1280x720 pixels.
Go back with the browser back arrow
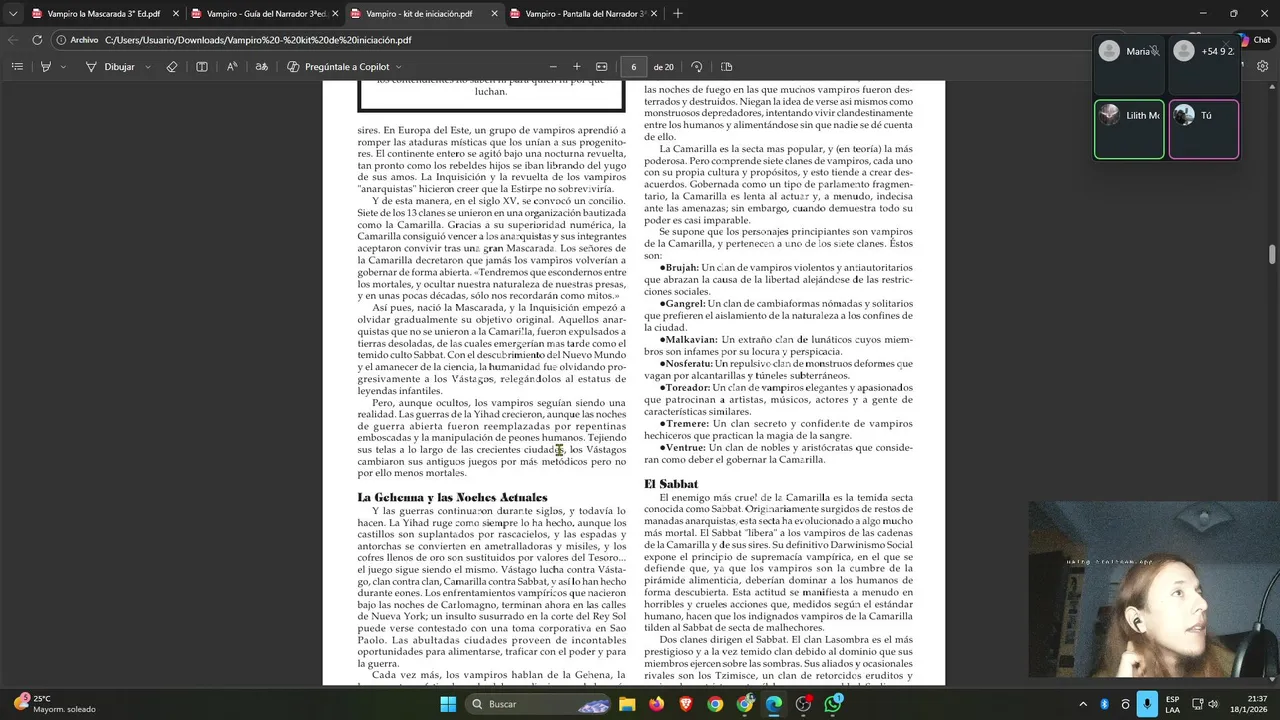13,40
